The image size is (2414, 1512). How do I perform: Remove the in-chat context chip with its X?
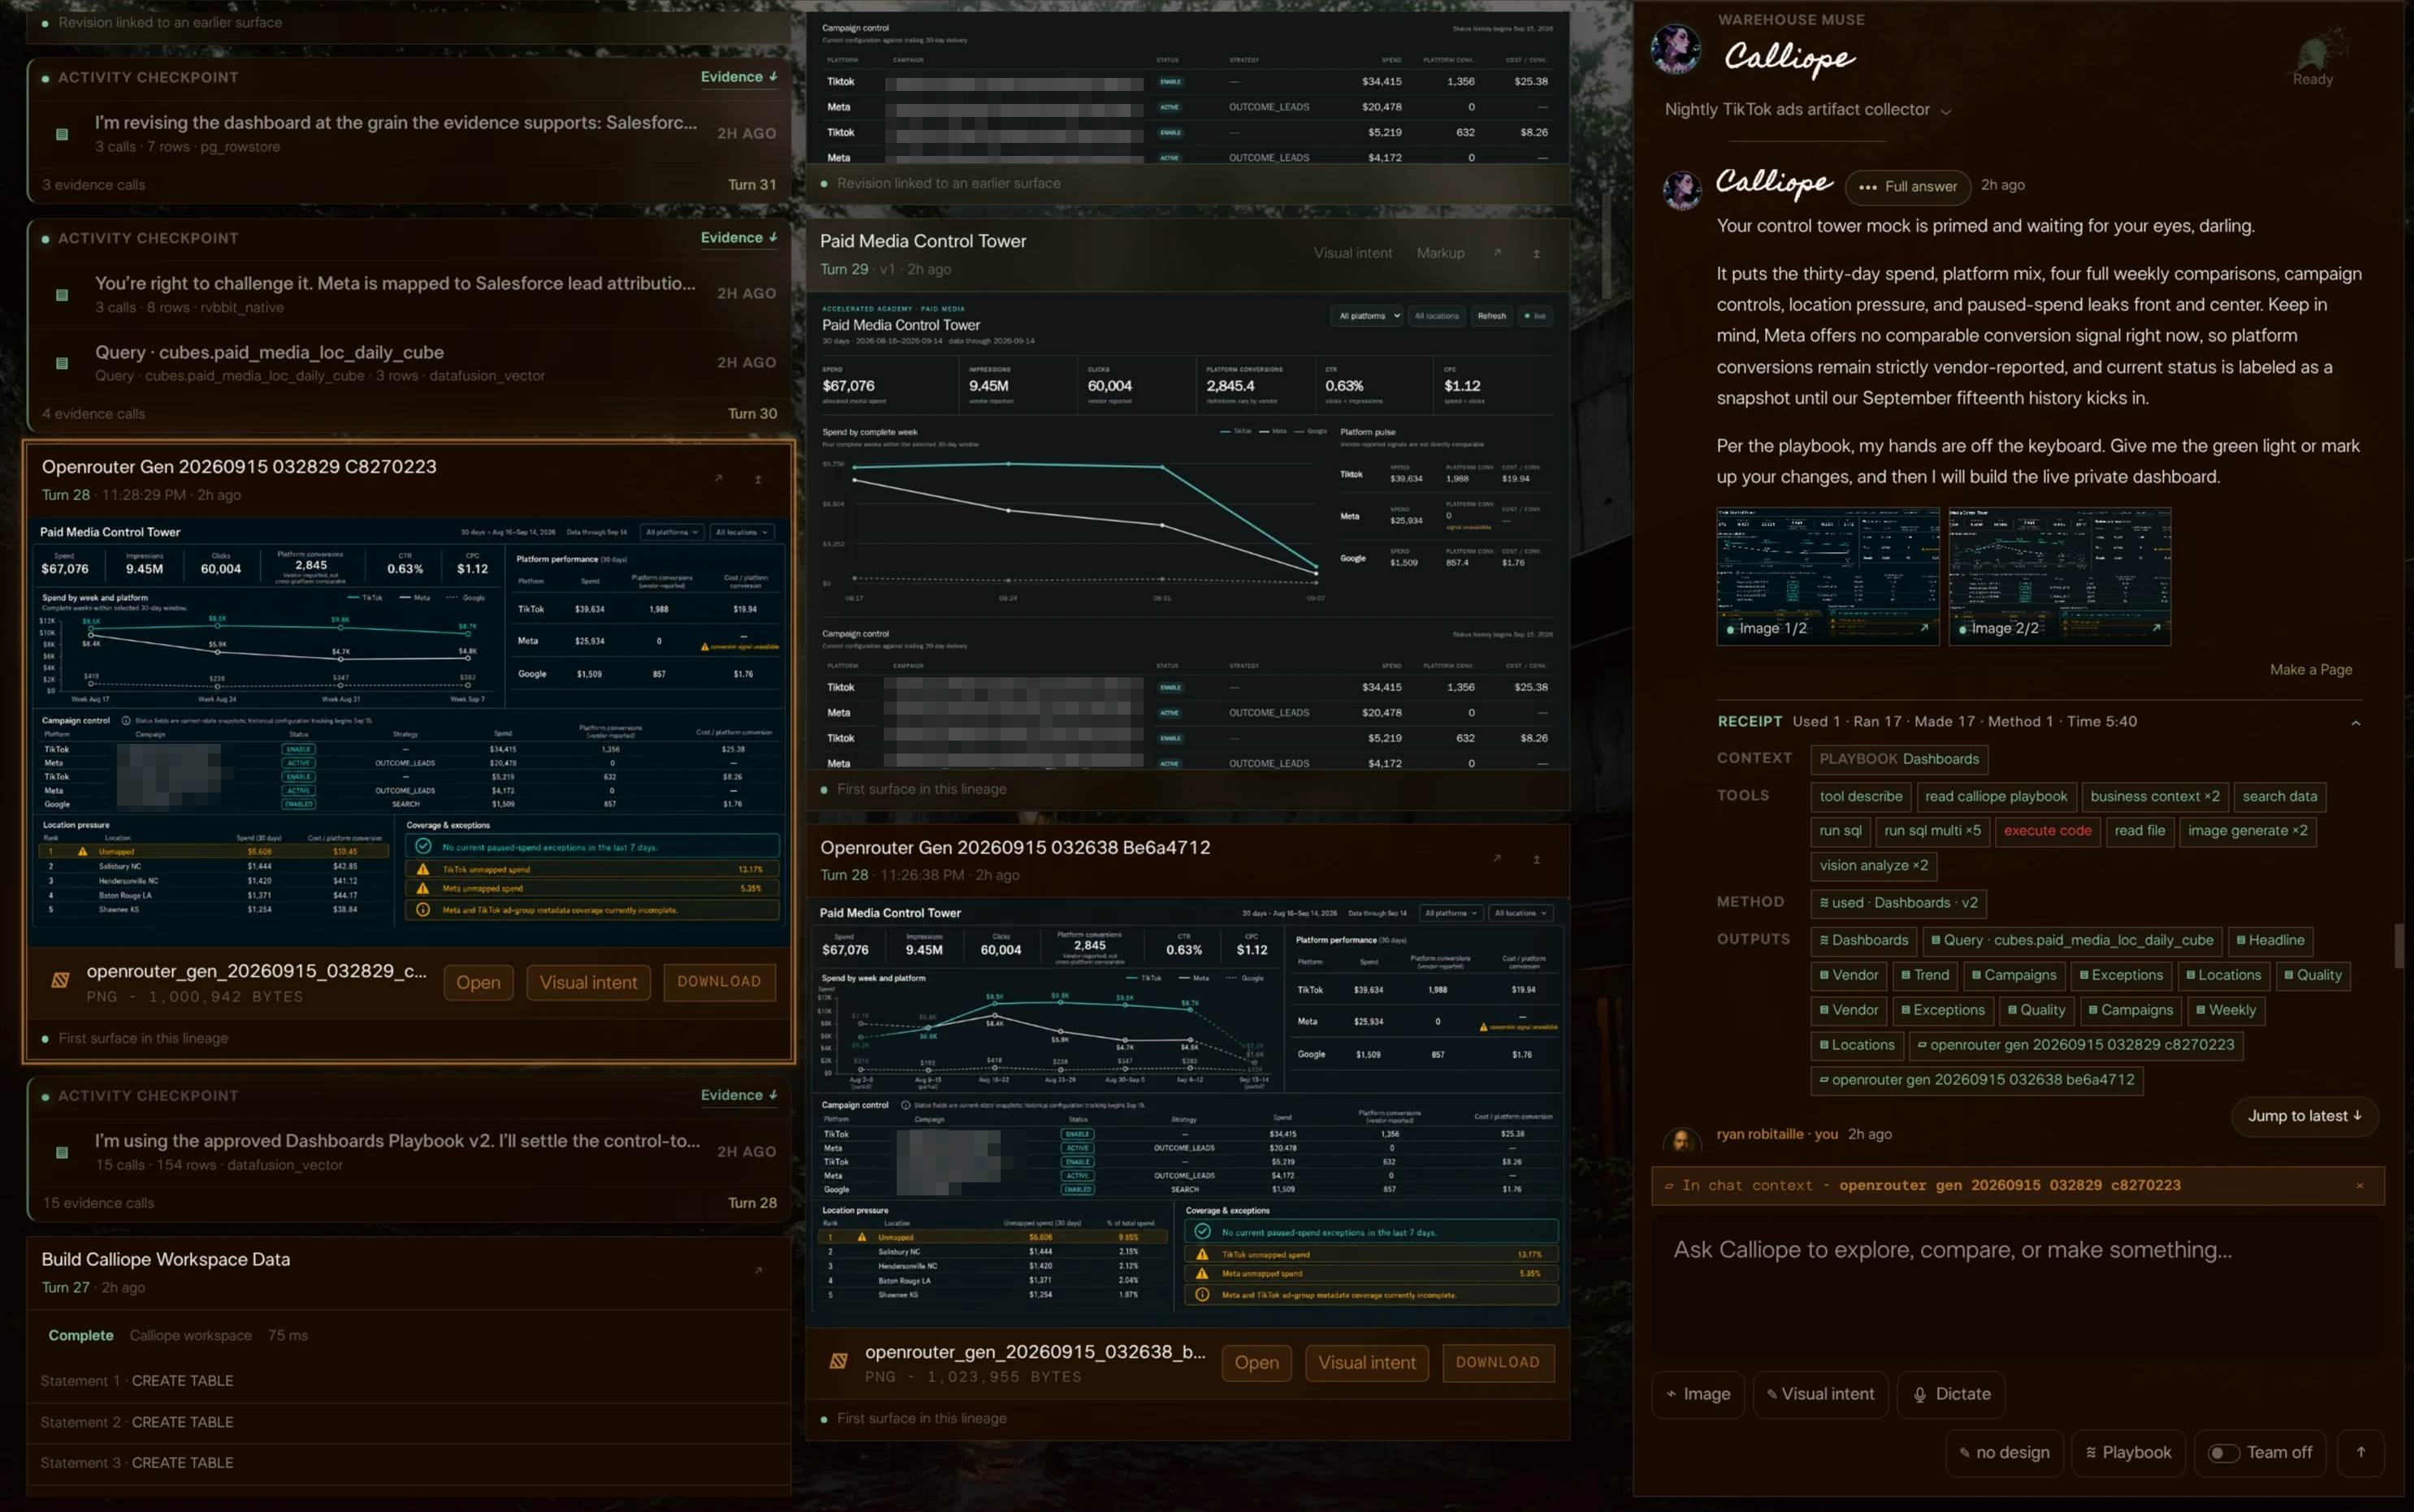pos(2360,1186)
